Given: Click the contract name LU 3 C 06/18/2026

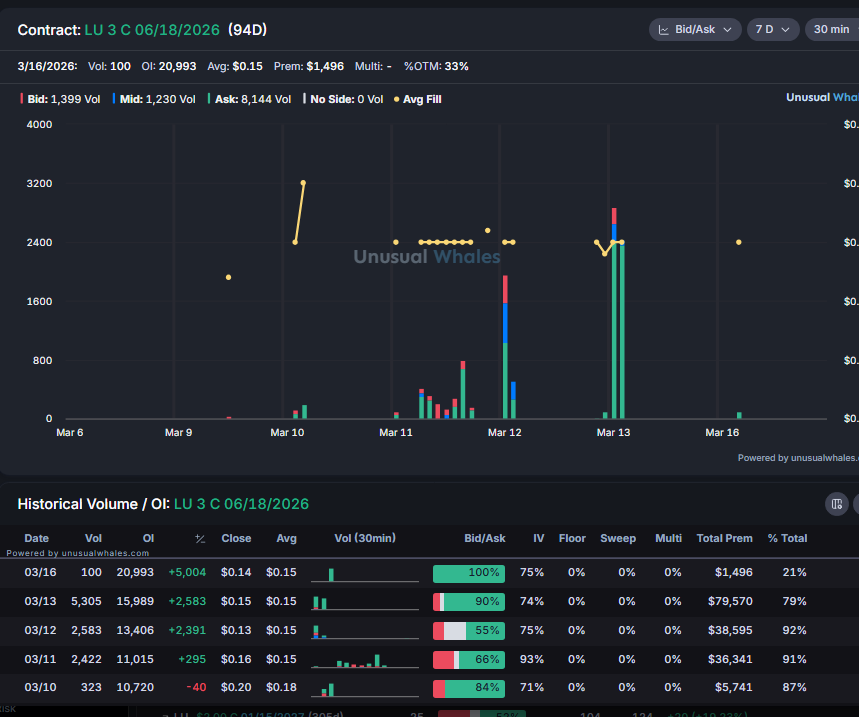Looking at the screenshot, I should [x=152, y=30].
